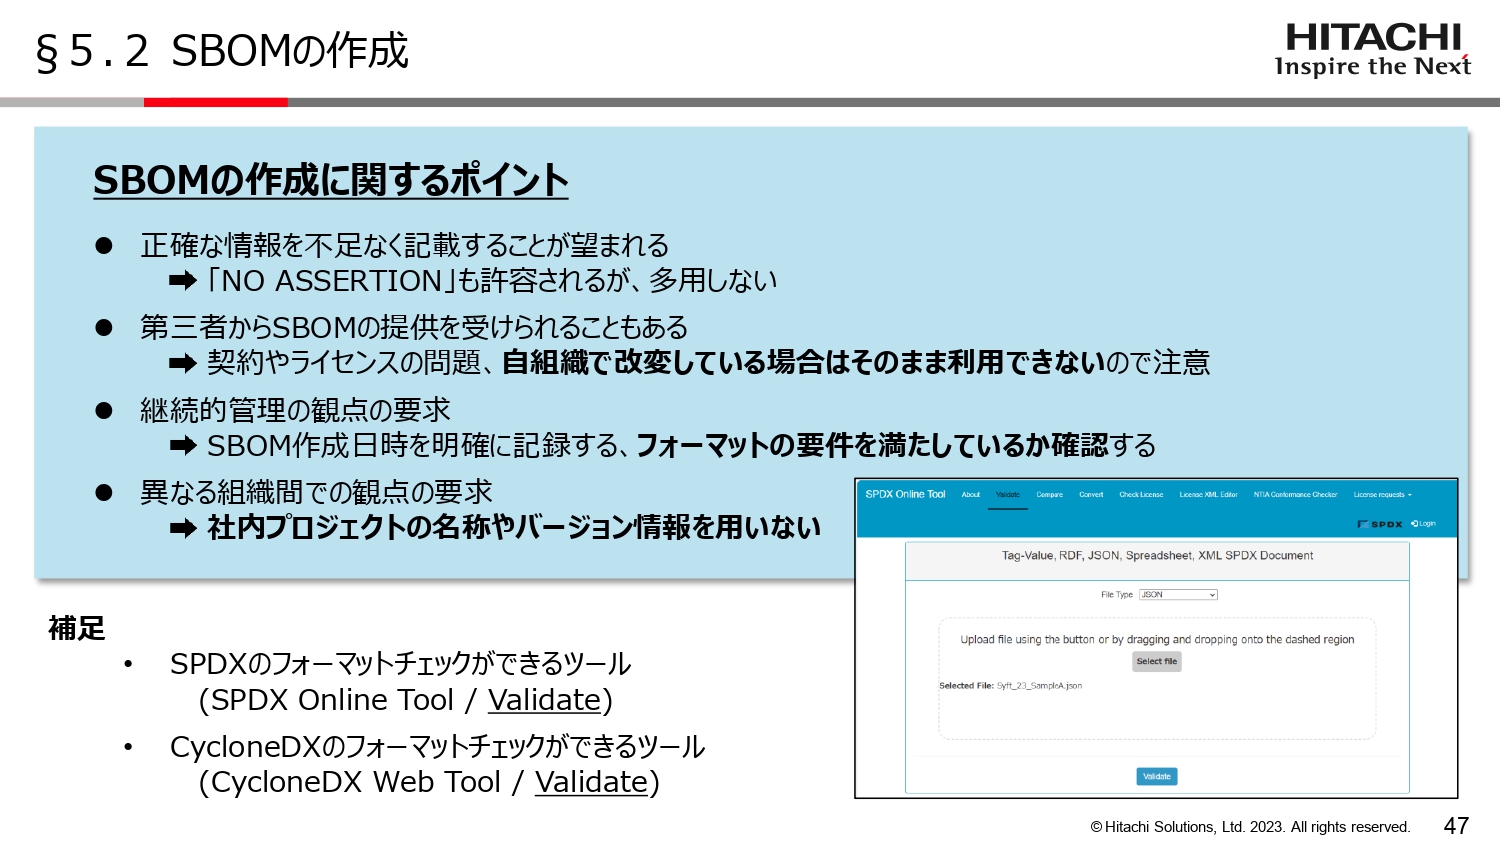The width and height of the screenshot is (1500, 844).
Task: Open Check License
Action: [1141, 494]
